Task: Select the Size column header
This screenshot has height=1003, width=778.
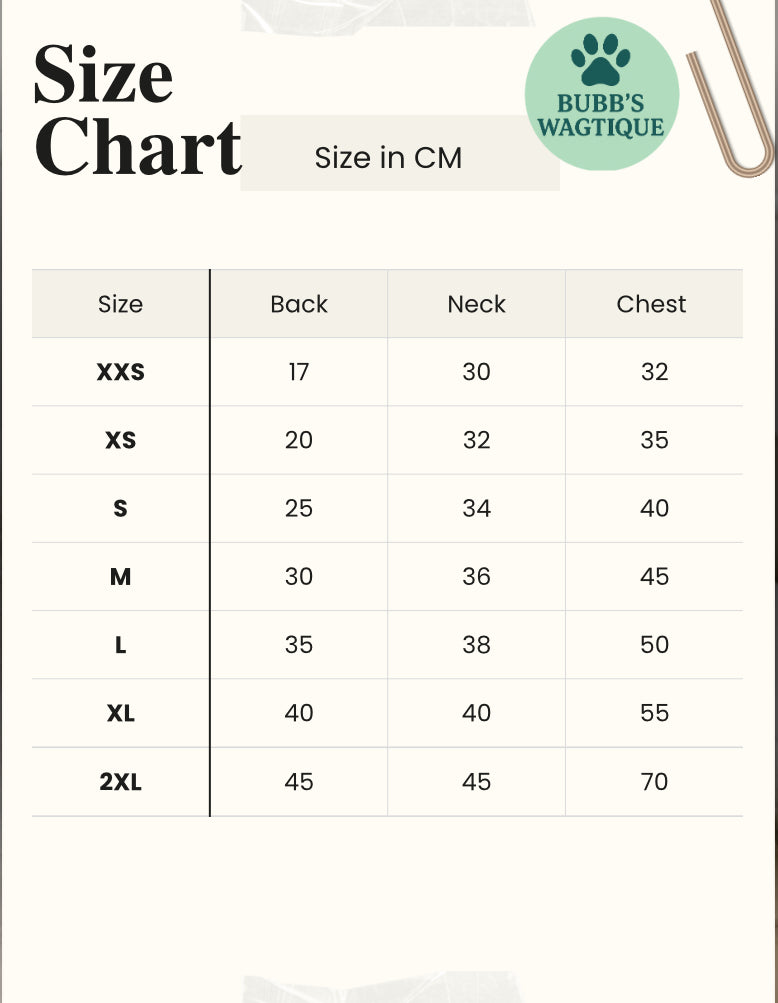Action: (x=120, y=304)
